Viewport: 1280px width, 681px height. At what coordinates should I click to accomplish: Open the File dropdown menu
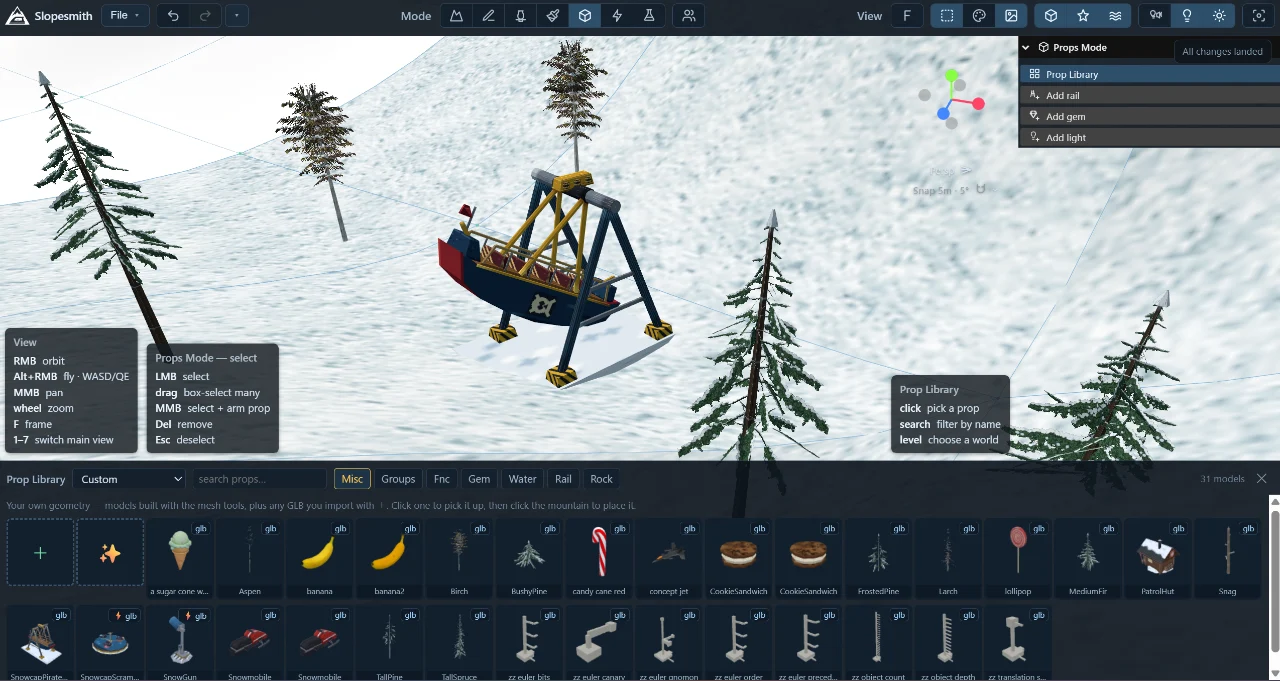coord(126,16)
